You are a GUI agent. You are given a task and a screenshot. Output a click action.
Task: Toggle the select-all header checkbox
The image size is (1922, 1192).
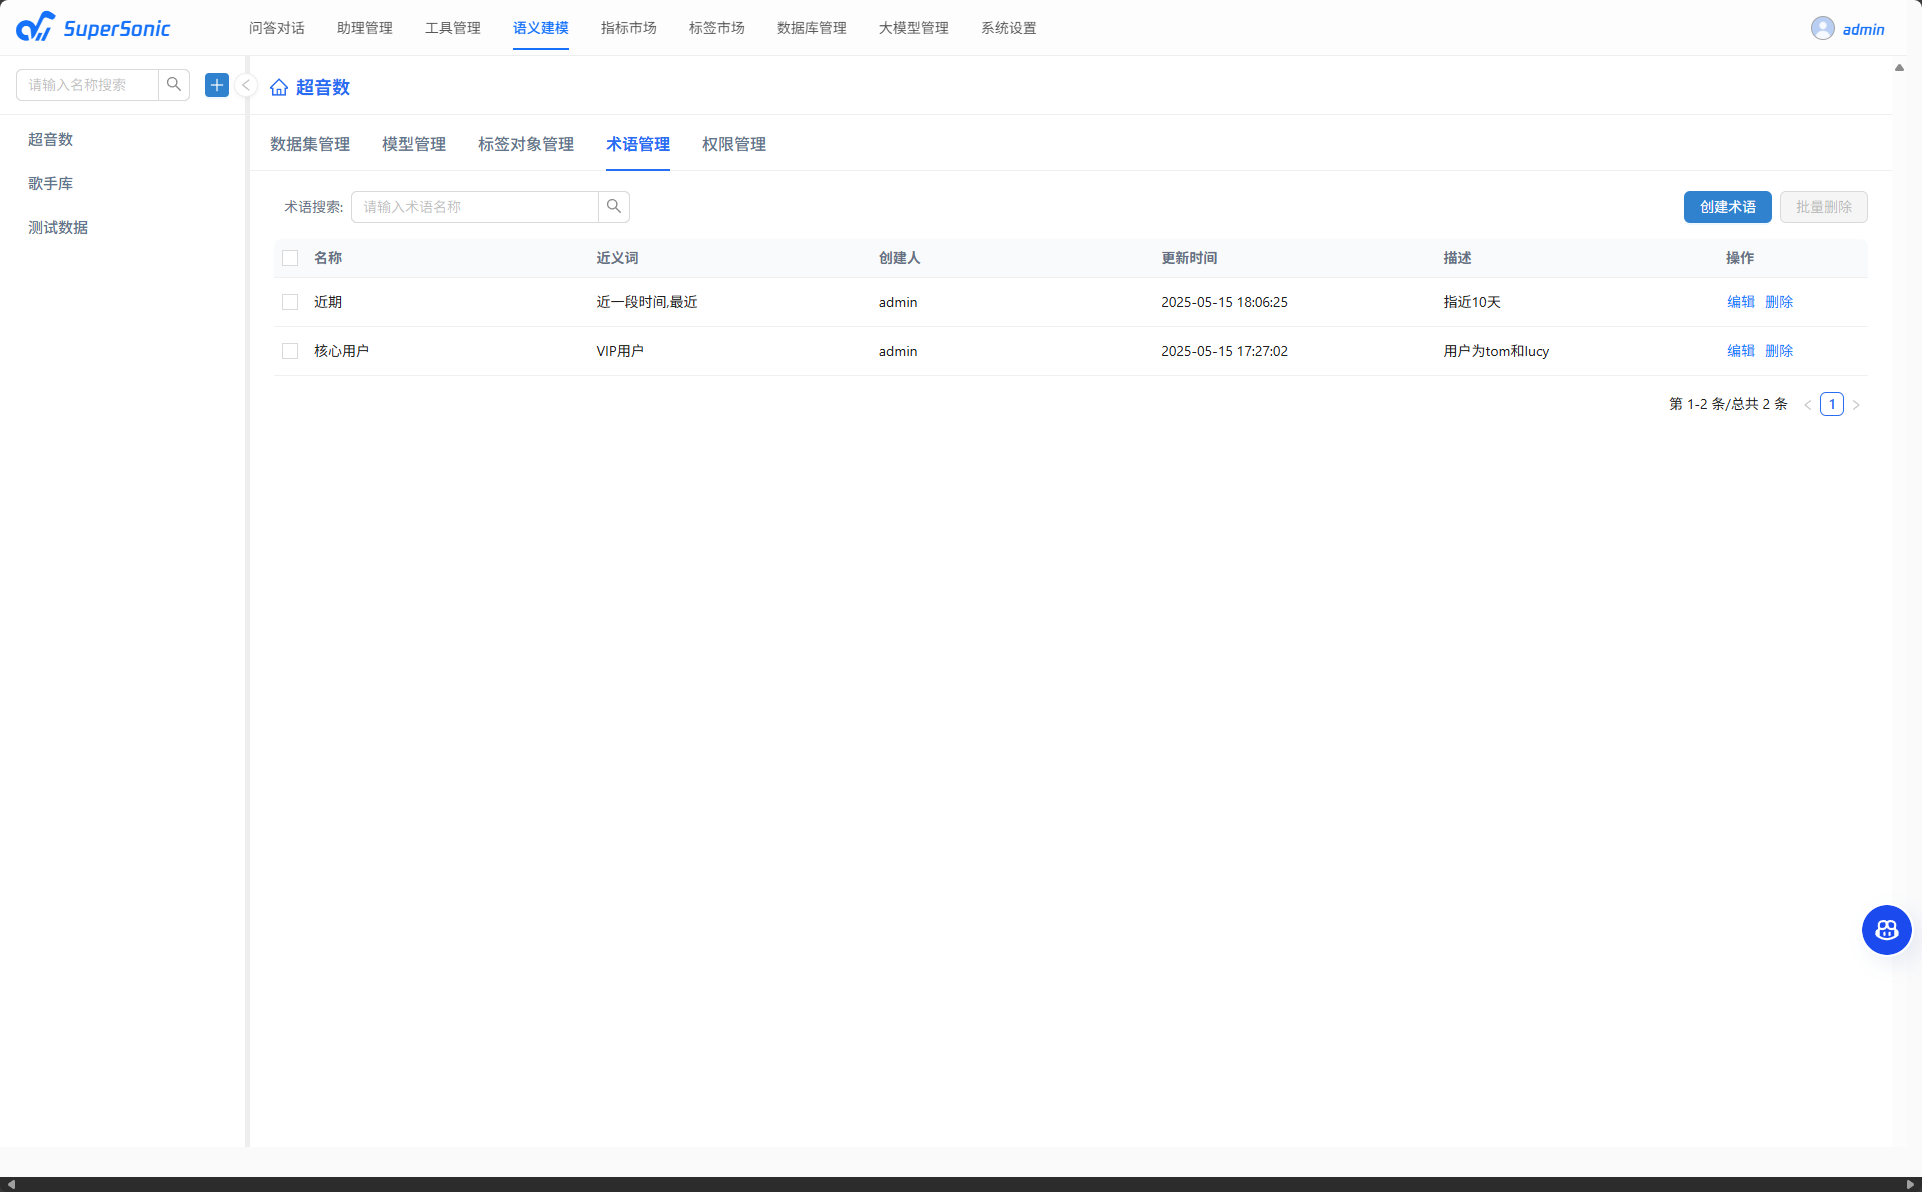point(290,258)
